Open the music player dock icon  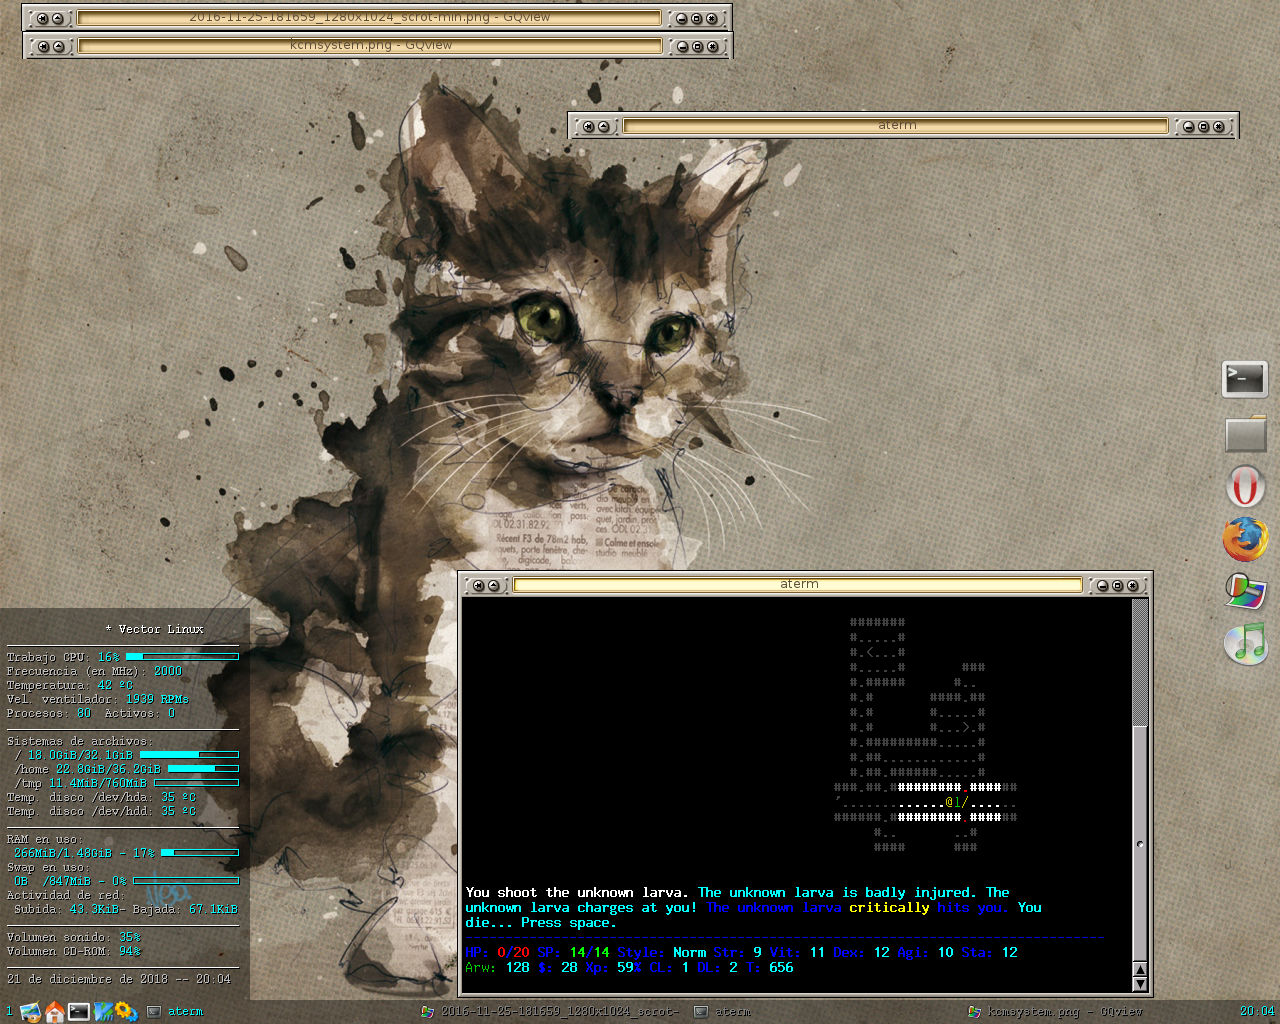pos(1246,643)
